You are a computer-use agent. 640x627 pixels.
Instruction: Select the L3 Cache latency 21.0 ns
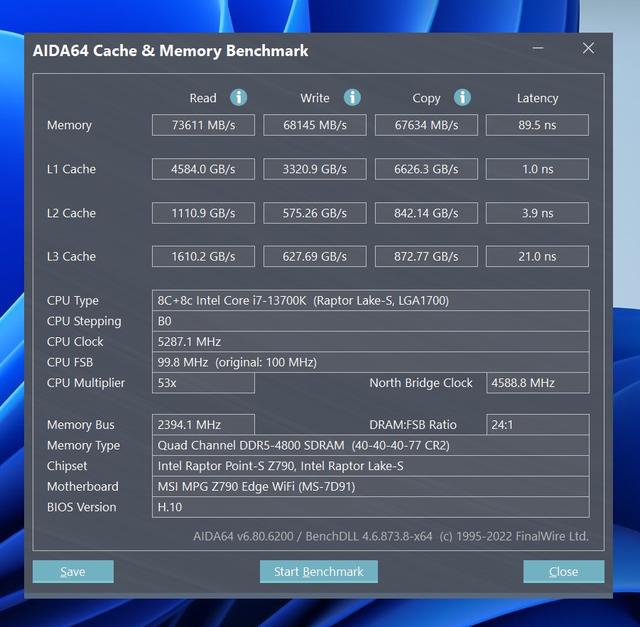[537, 256]
